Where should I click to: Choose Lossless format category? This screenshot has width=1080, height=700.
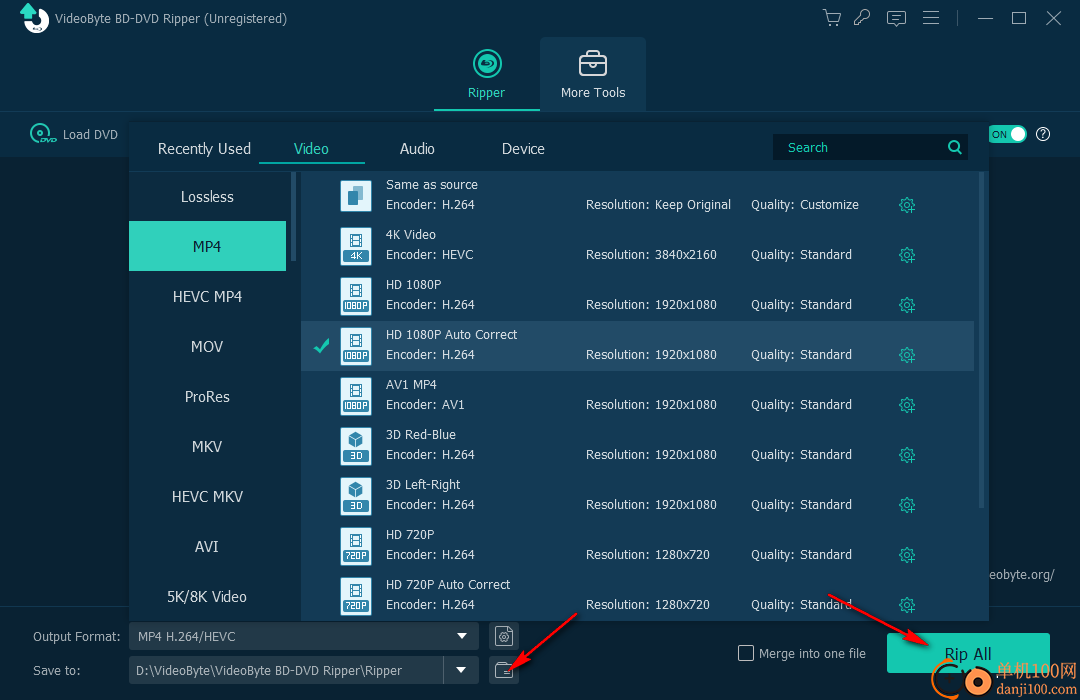(x=207, y=196)
